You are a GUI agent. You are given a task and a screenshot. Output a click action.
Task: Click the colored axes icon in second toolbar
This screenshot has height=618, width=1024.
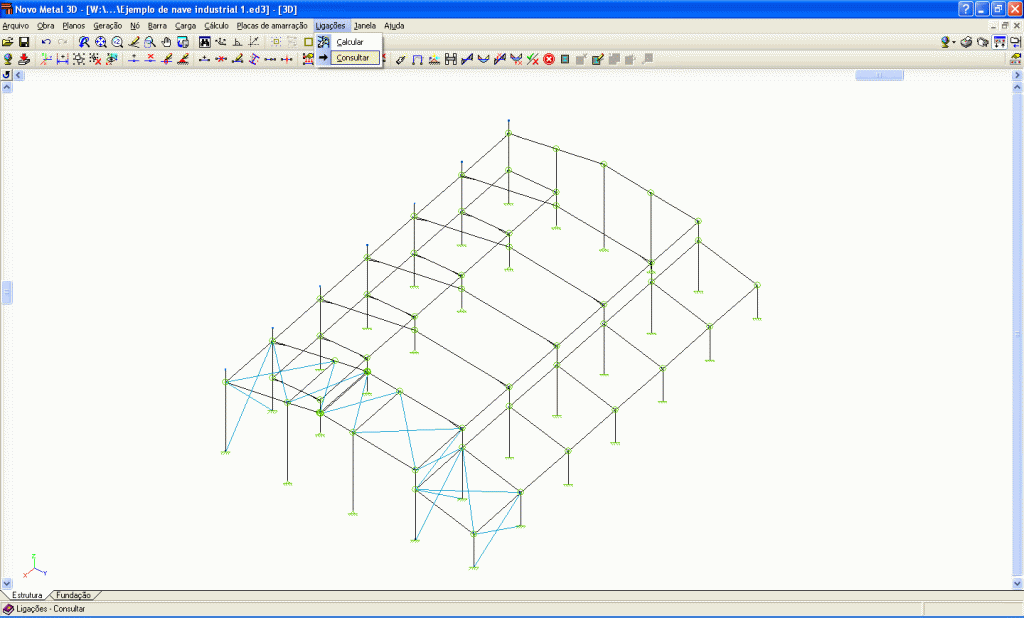46,59
